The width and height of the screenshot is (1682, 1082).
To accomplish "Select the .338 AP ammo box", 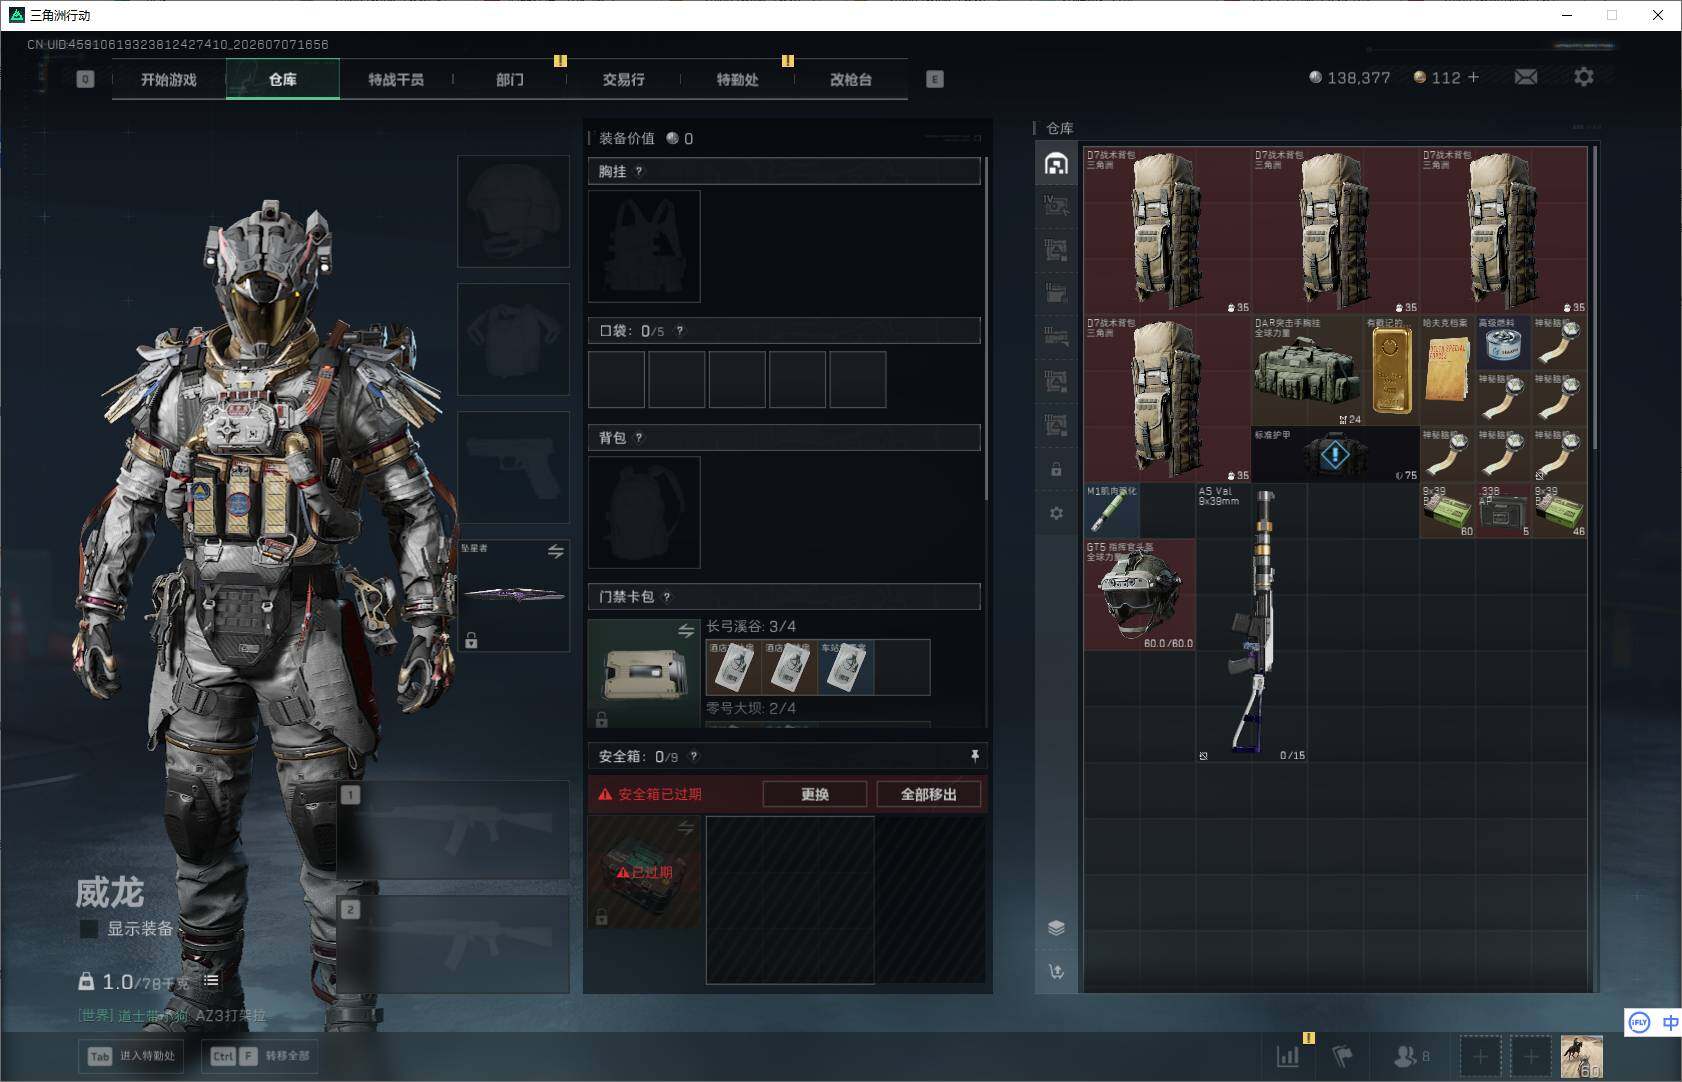I will [x=1503, y=511].
